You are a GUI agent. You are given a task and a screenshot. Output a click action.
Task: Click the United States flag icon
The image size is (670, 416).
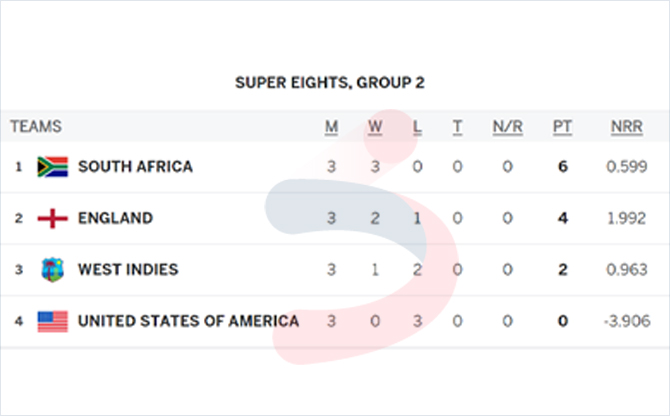[x=53, y=321]
